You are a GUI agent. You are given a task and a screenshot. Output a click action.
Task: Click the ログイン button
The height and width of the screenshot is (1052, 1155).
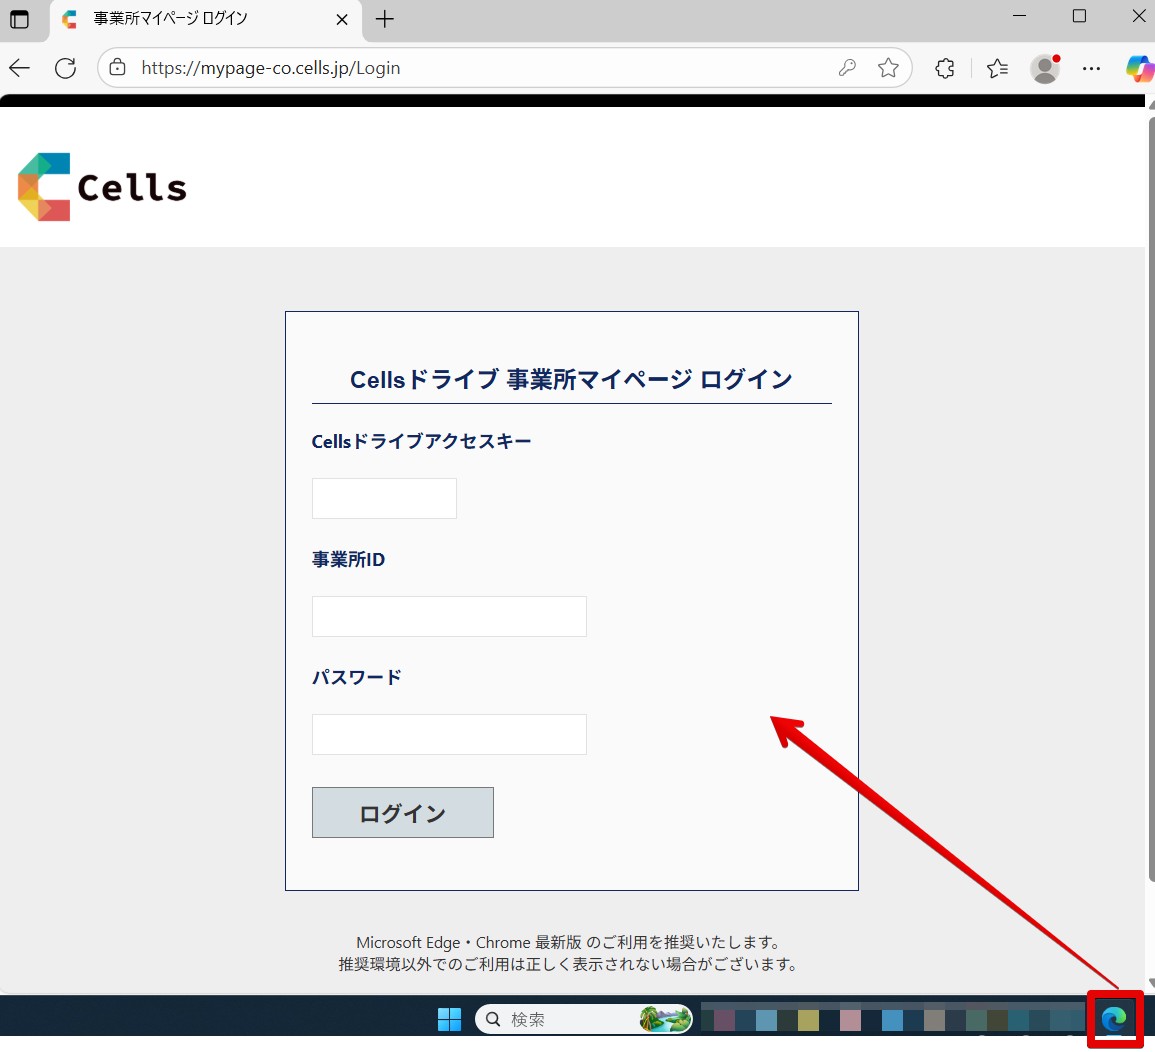tap(403, 813)
